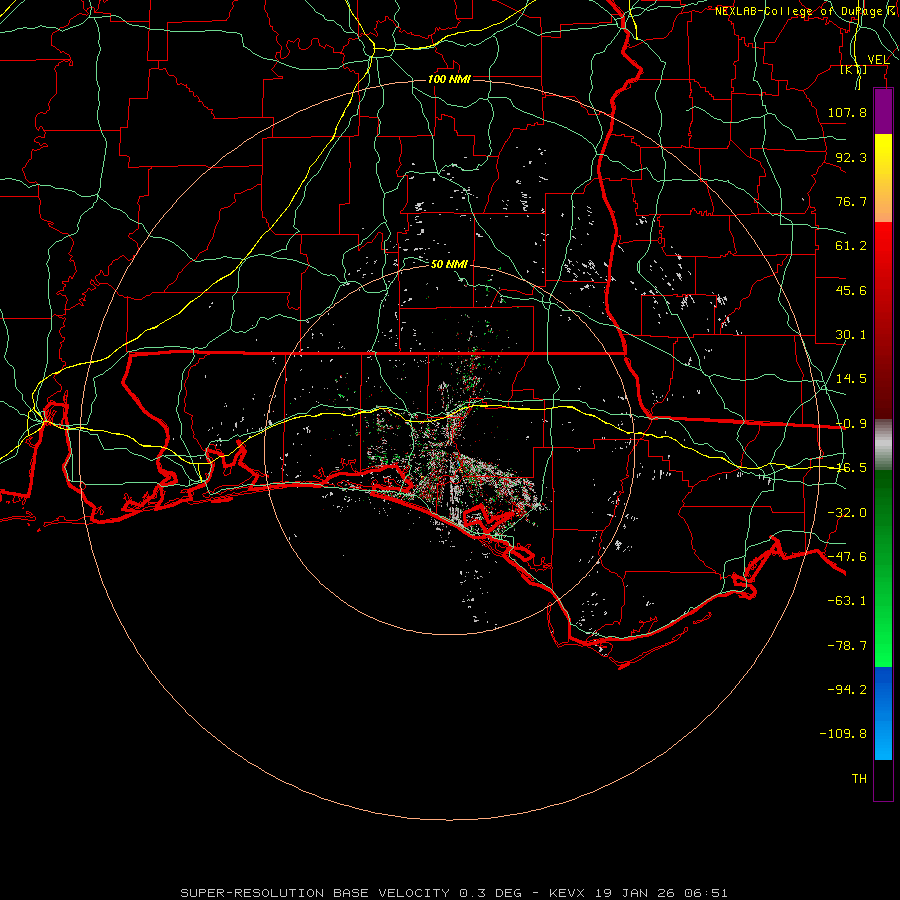Click the -78.7 legend value
Image resolution: width=900 pixels, height=900 pixels.
point(847,646)
